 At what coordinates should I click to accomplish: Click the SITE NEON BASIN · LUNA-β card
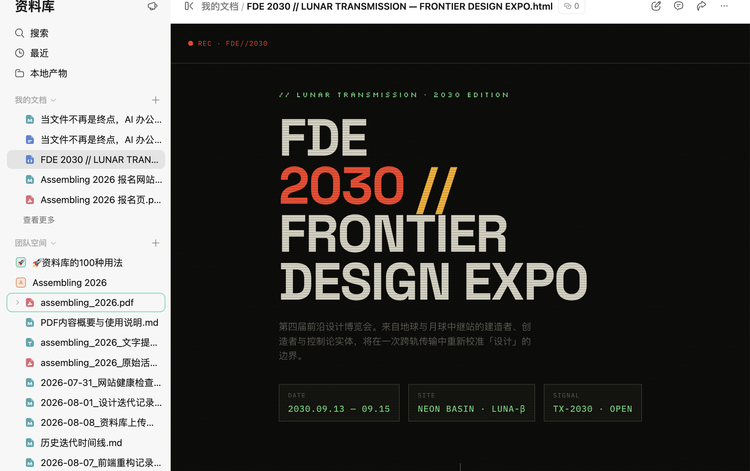pyautogui.click(x=472, y=403)
